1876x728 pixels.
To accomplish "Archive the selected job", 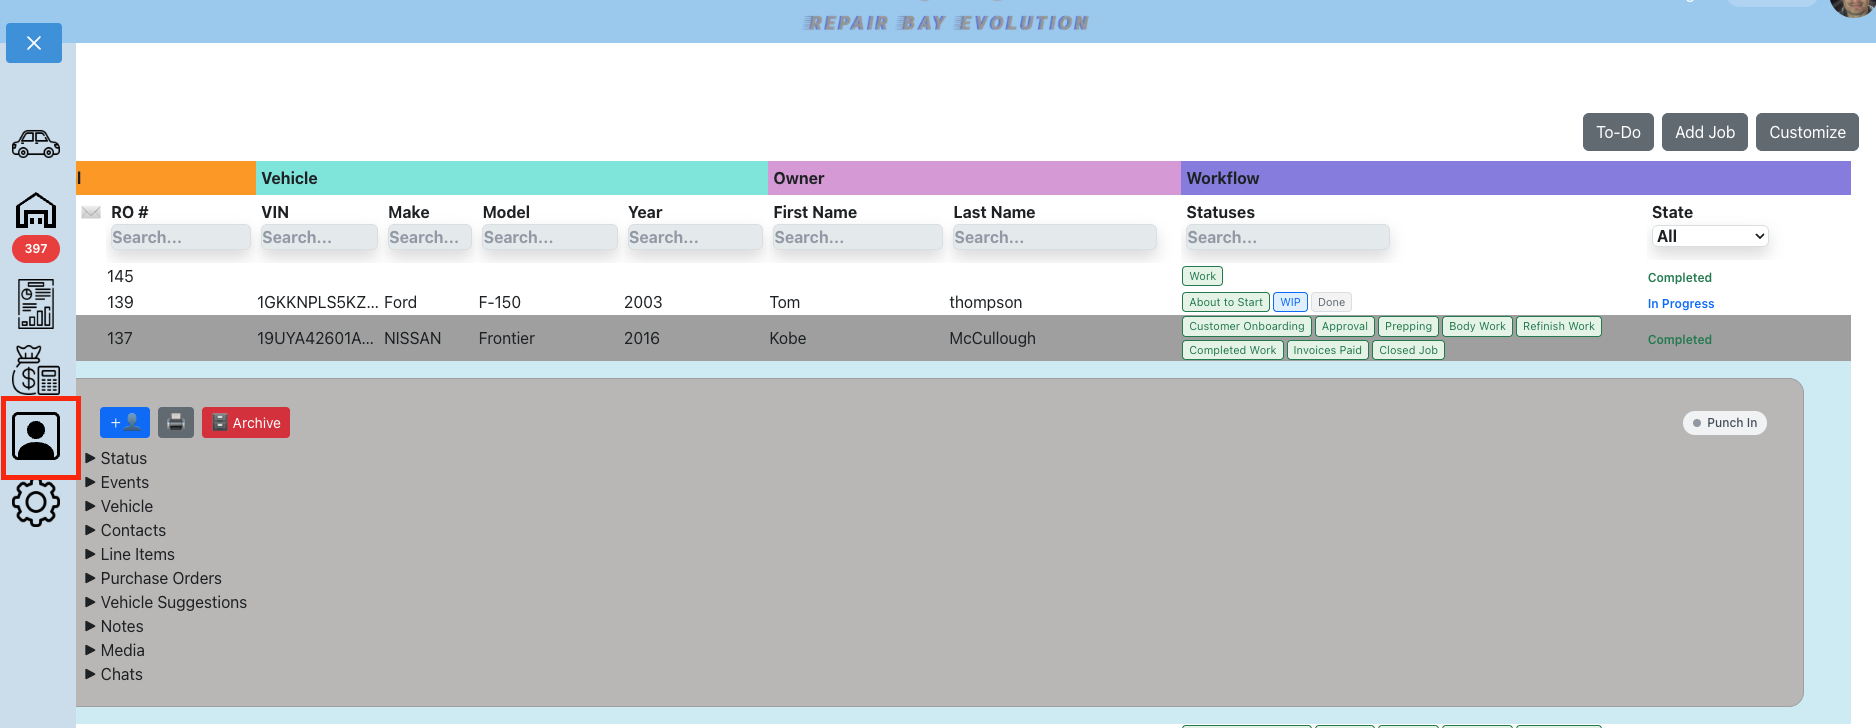I will tap(246, 423).
